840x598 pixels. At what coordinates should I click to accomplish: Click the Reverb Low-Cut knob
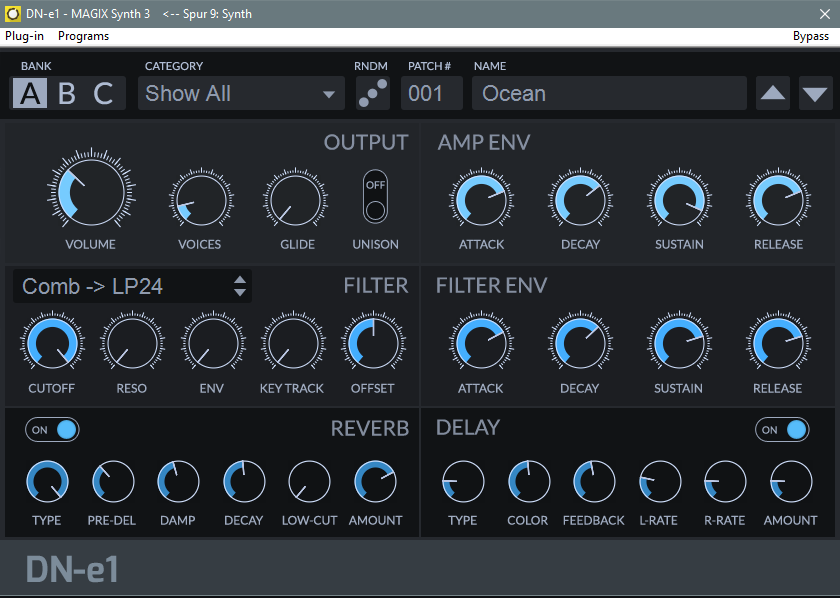[310, 482]
